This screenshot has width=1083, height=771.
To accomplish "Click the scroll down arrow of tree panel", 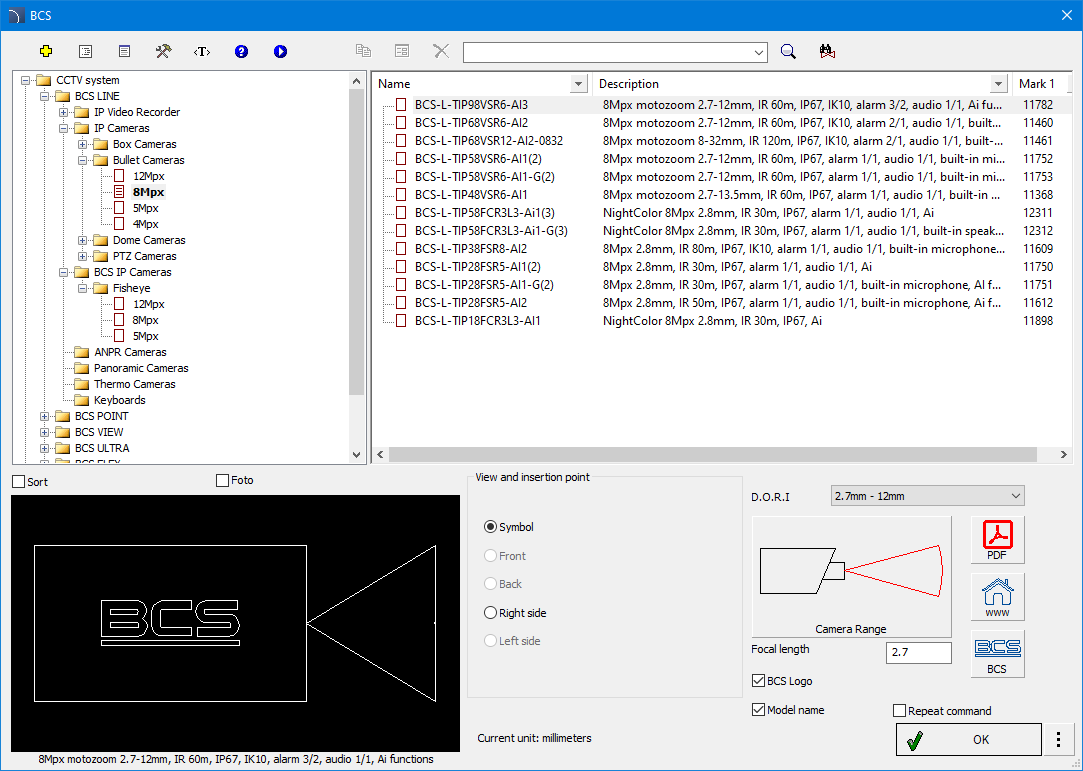I will click(x=356, y=455).
